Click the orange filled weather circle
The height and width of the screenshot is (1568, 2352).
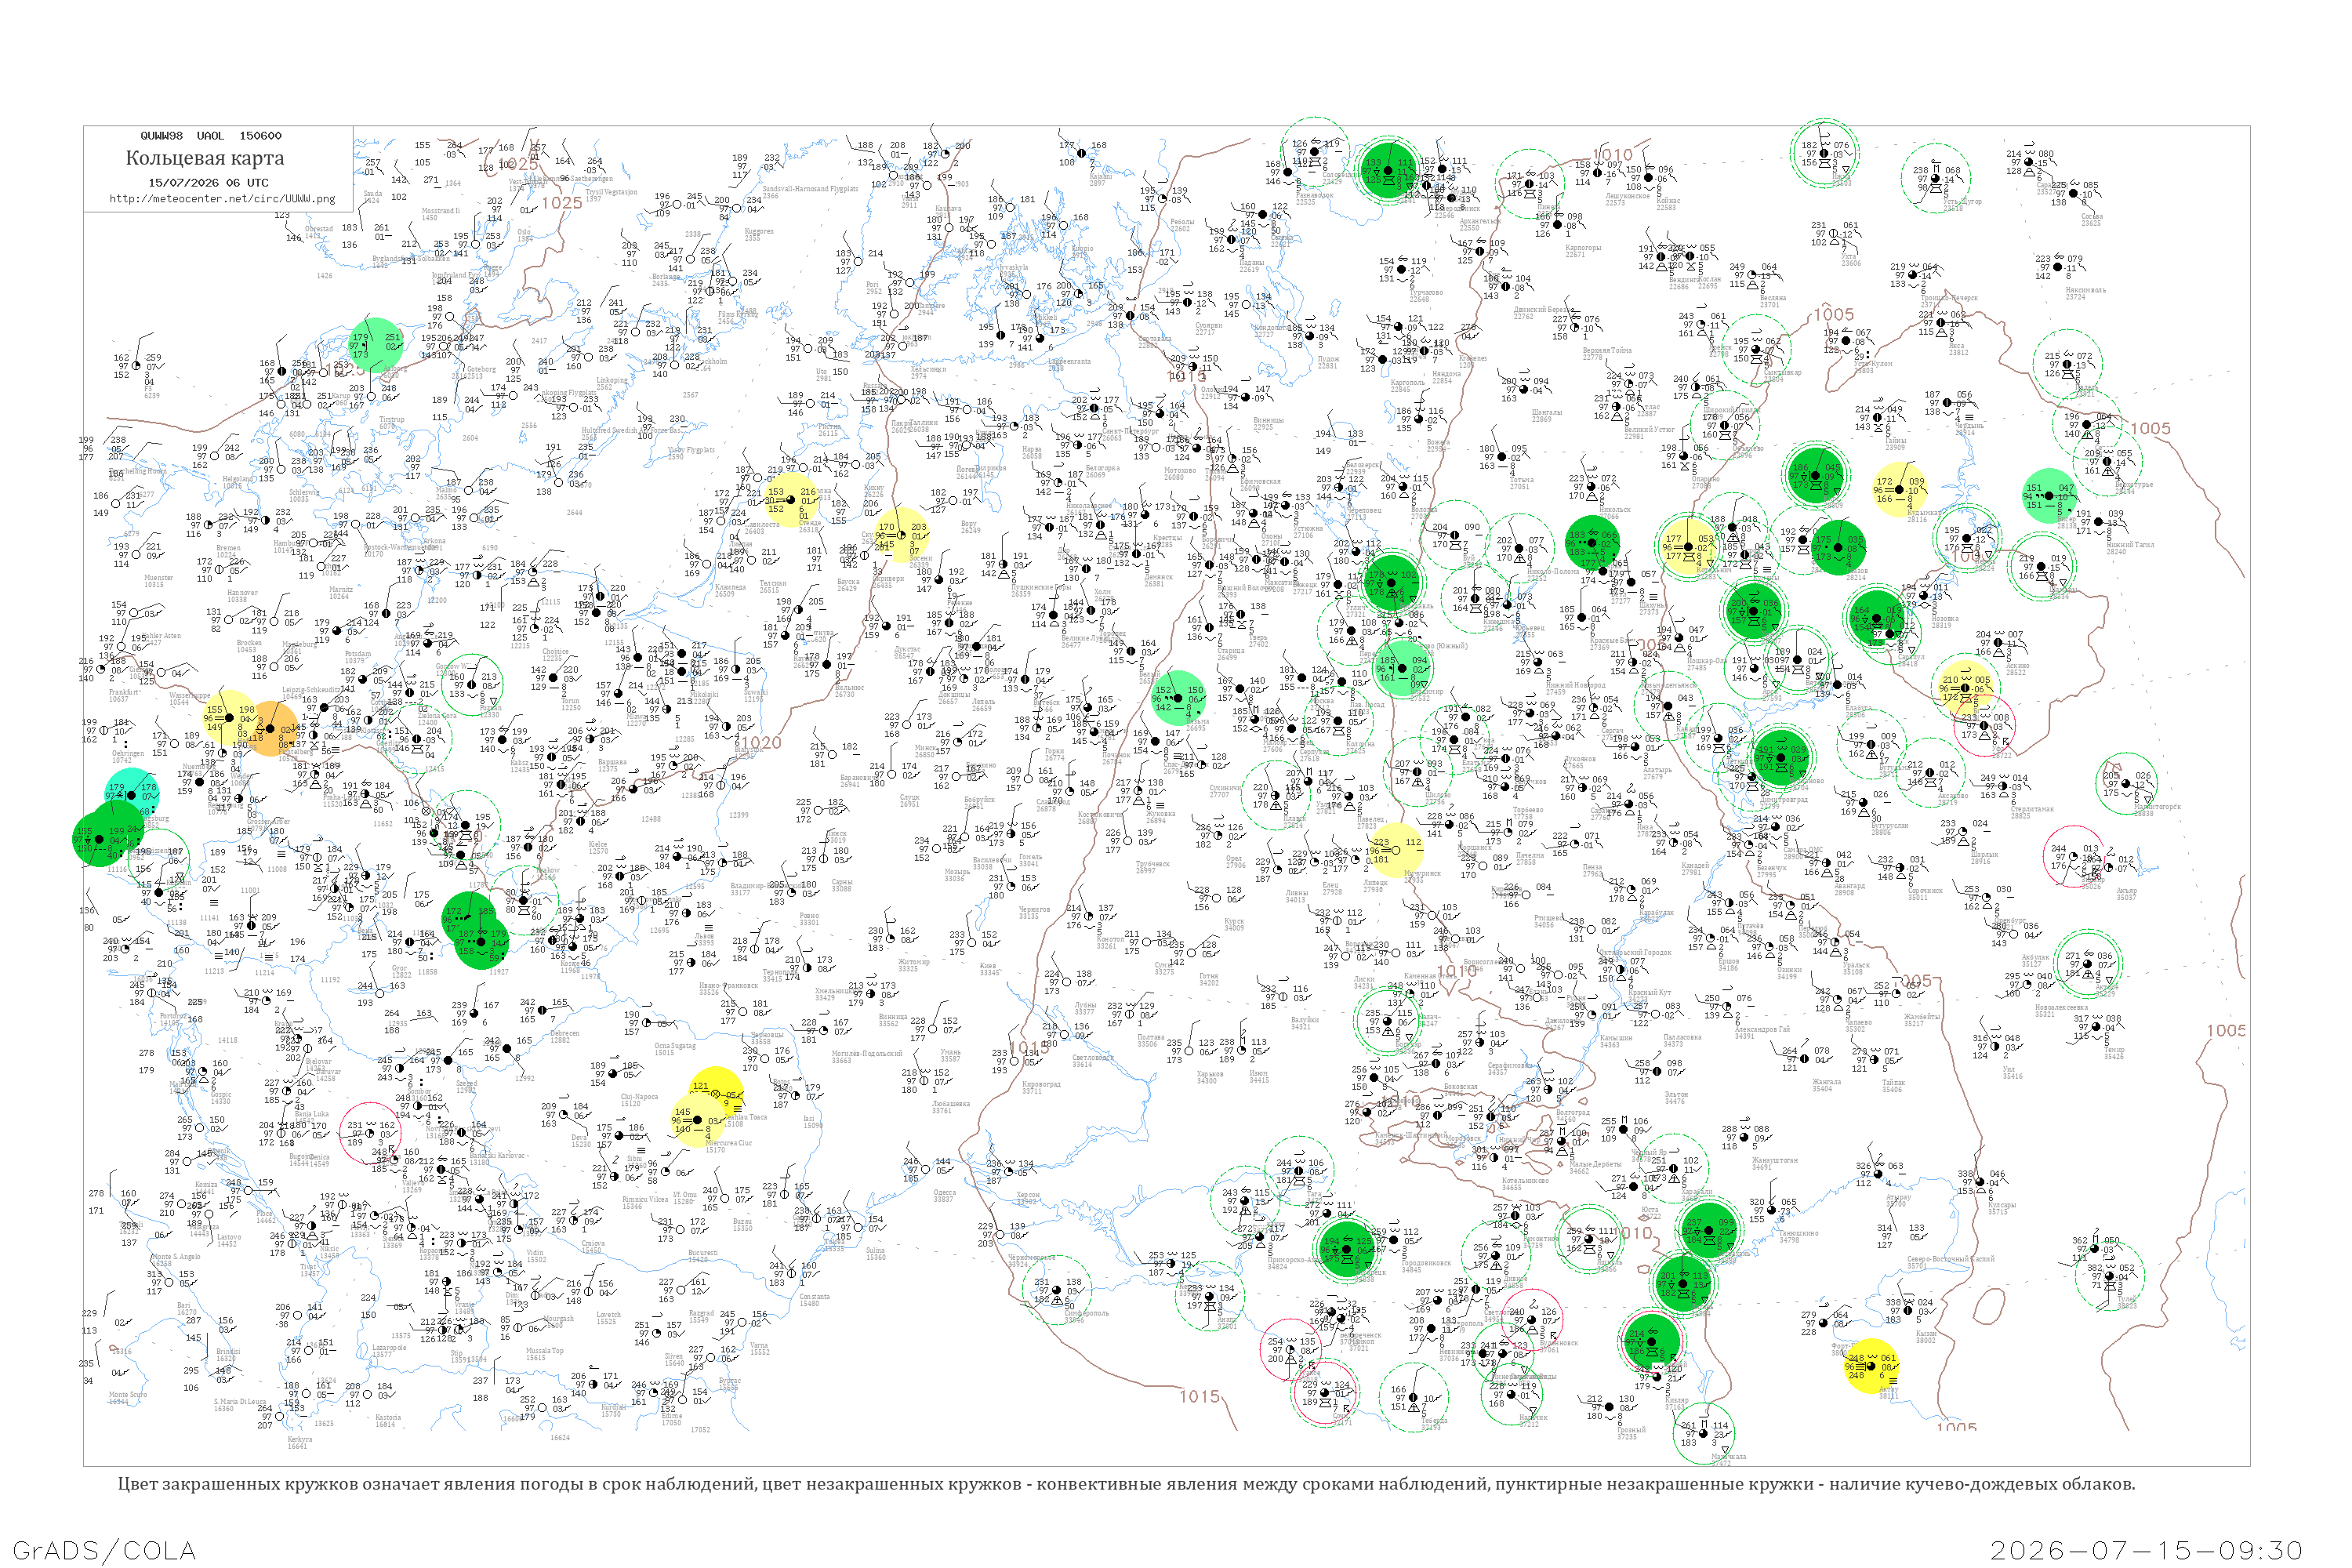coord(270,728)
